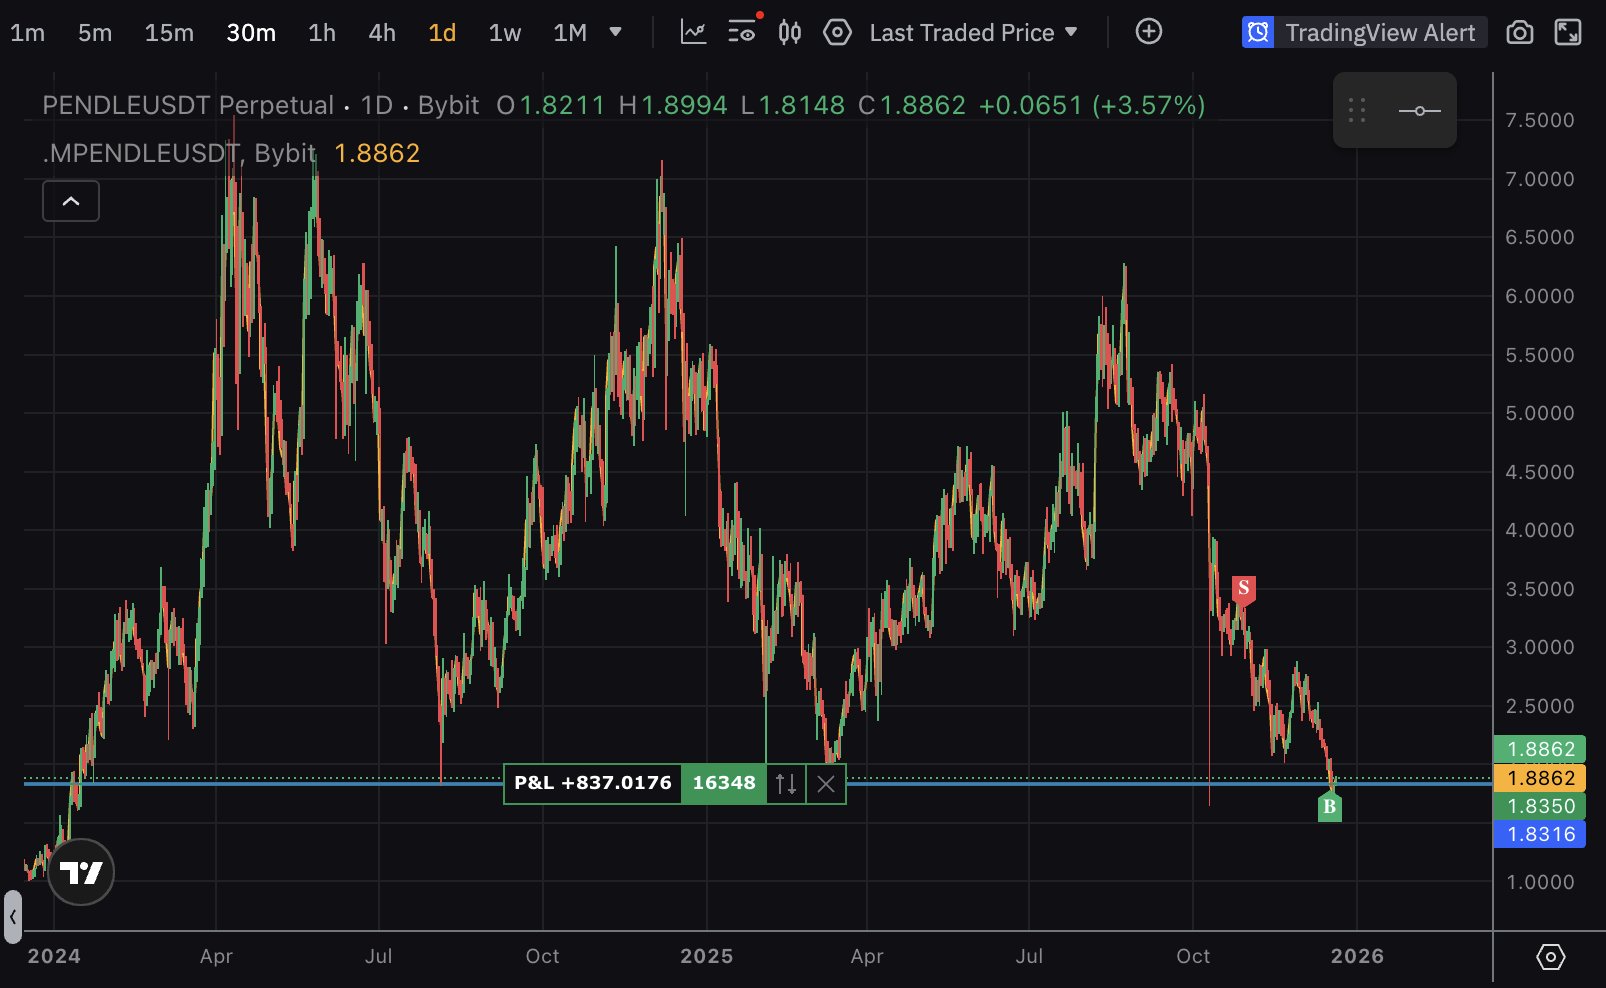Take a chart snapshot with camera icon
This screenshot has width=1606, height=988.
point(1520,33)
